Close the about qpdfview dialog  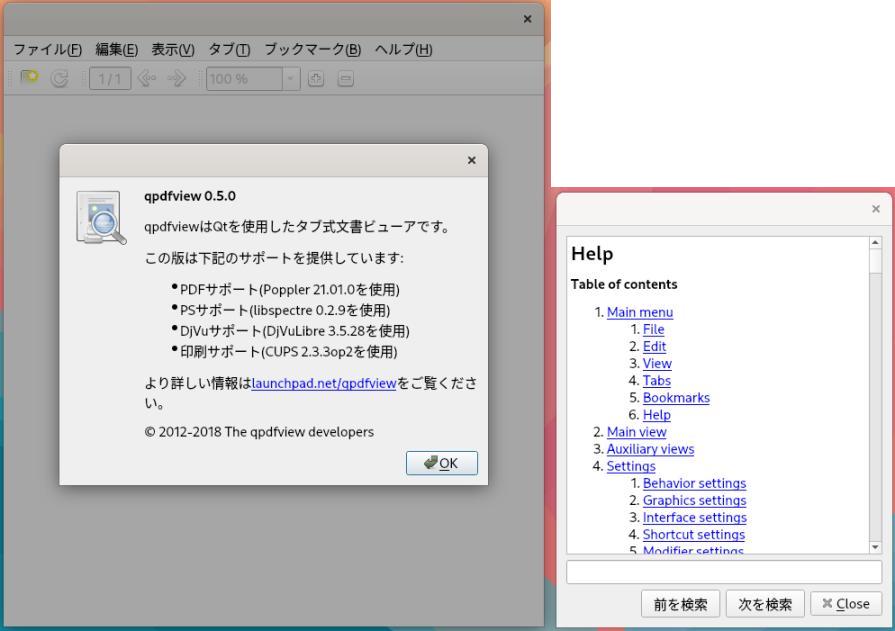[x=471, y=160]
